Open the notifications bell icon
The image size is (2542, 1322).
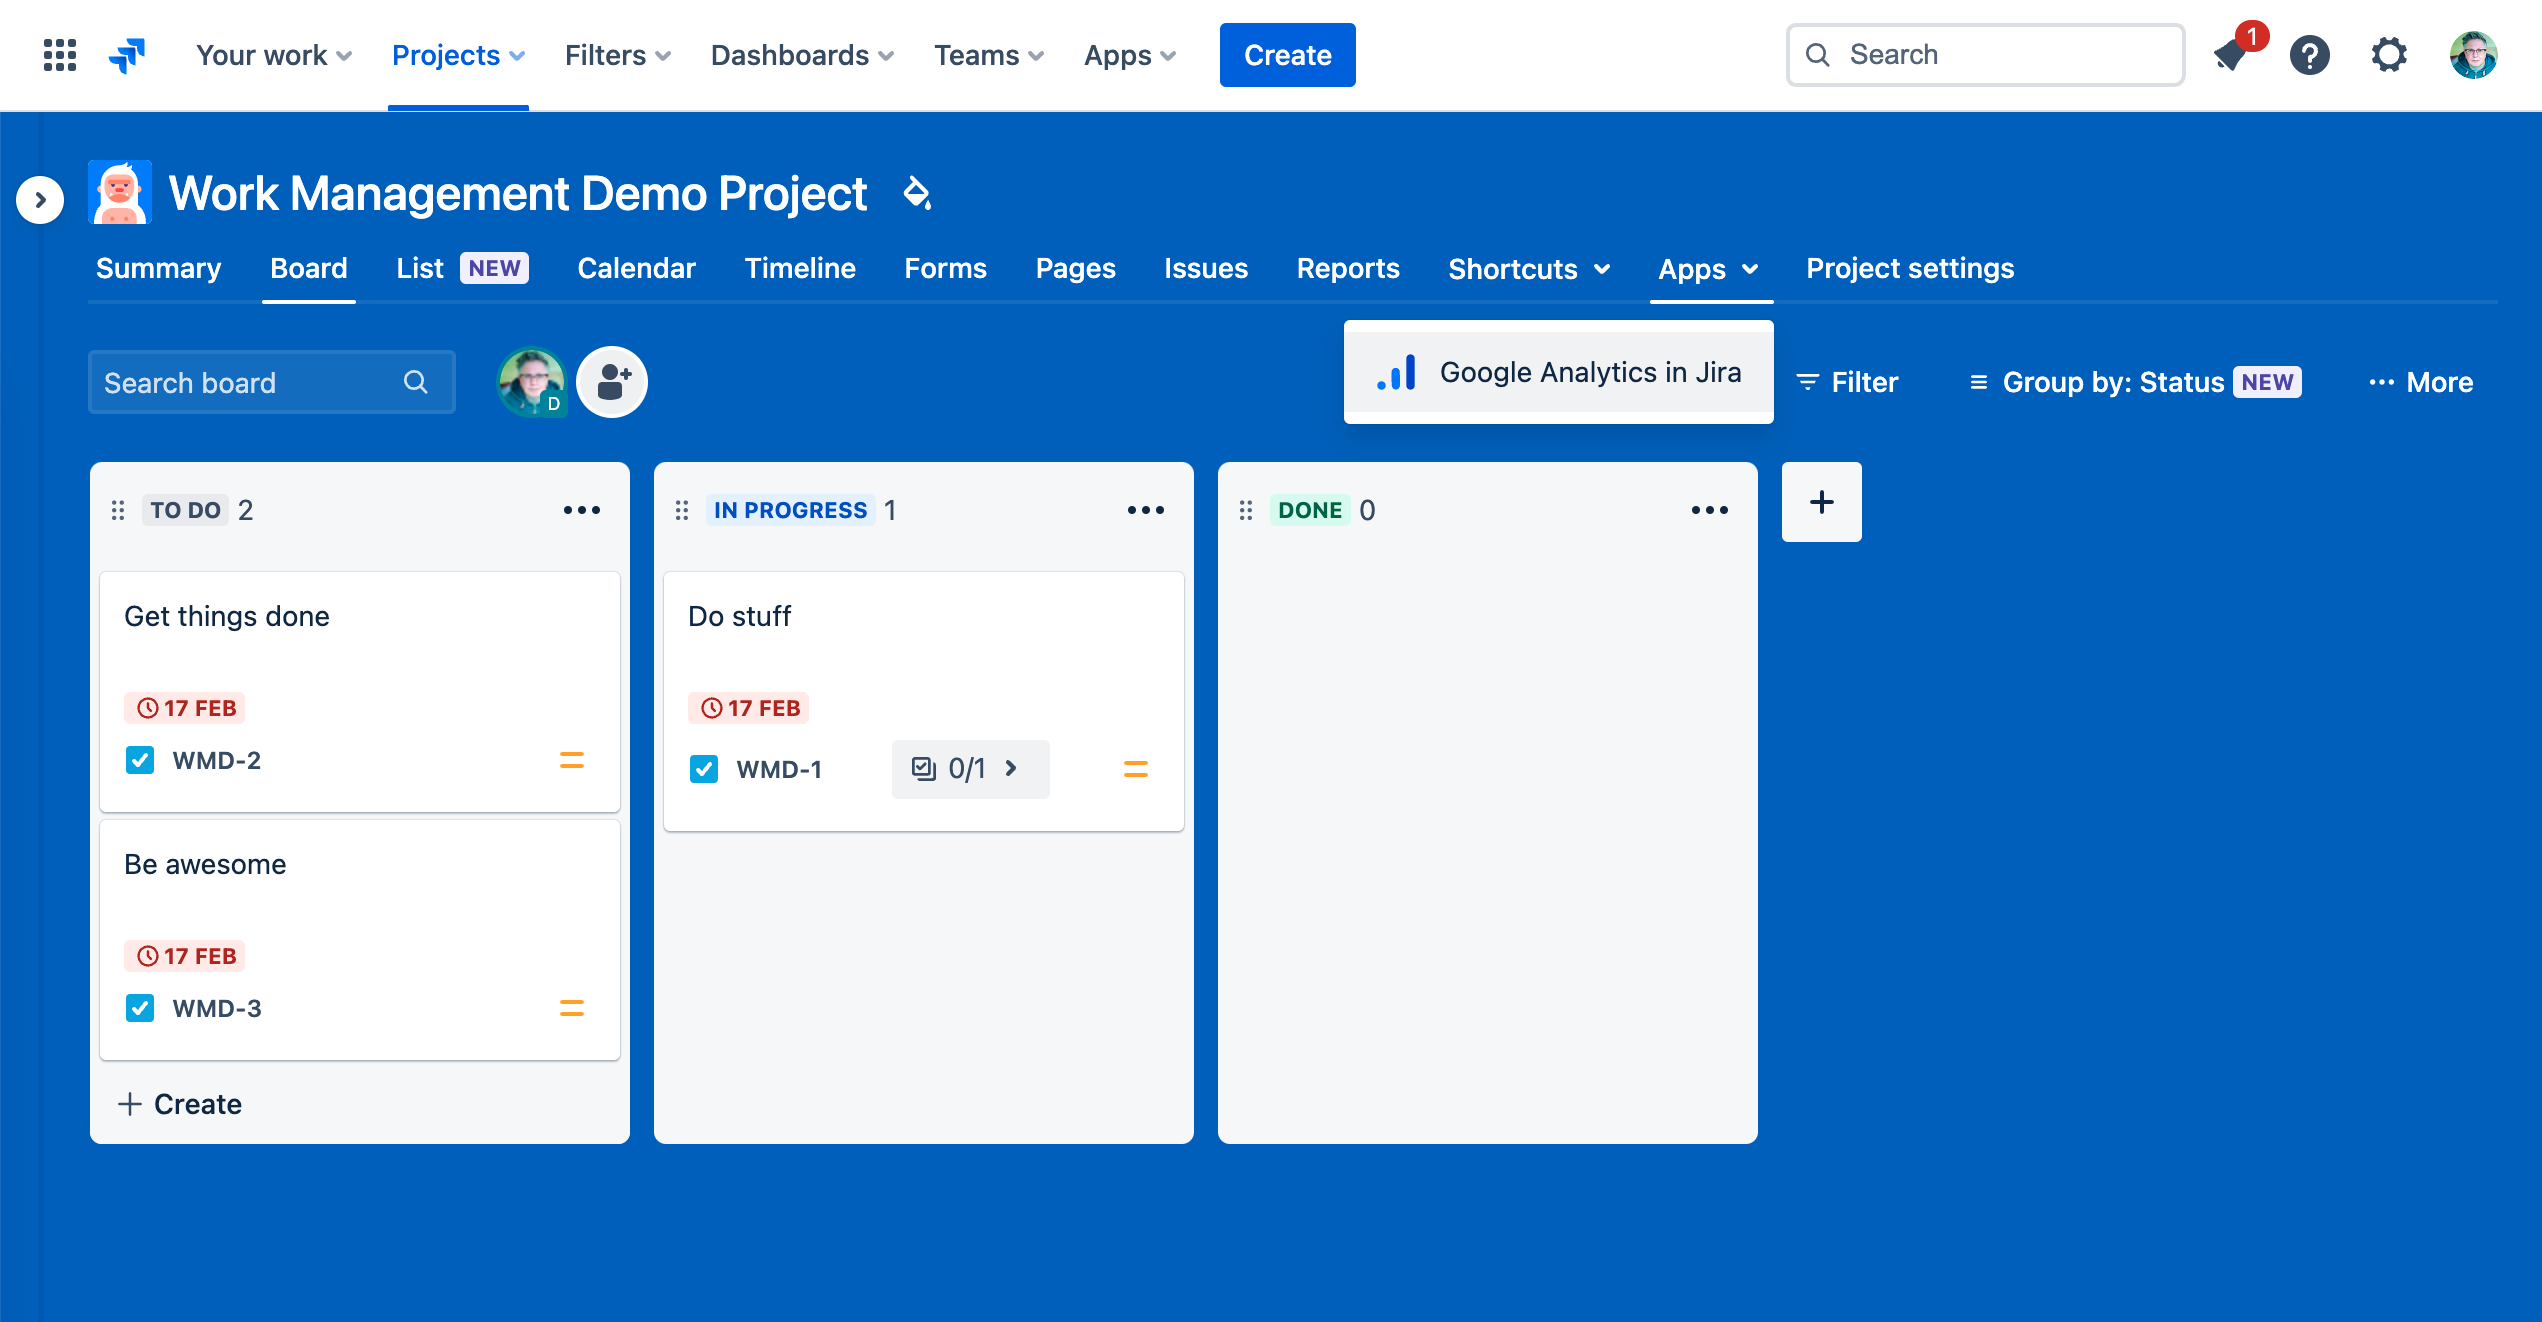pyautogui.click(x=2231, y=55)
